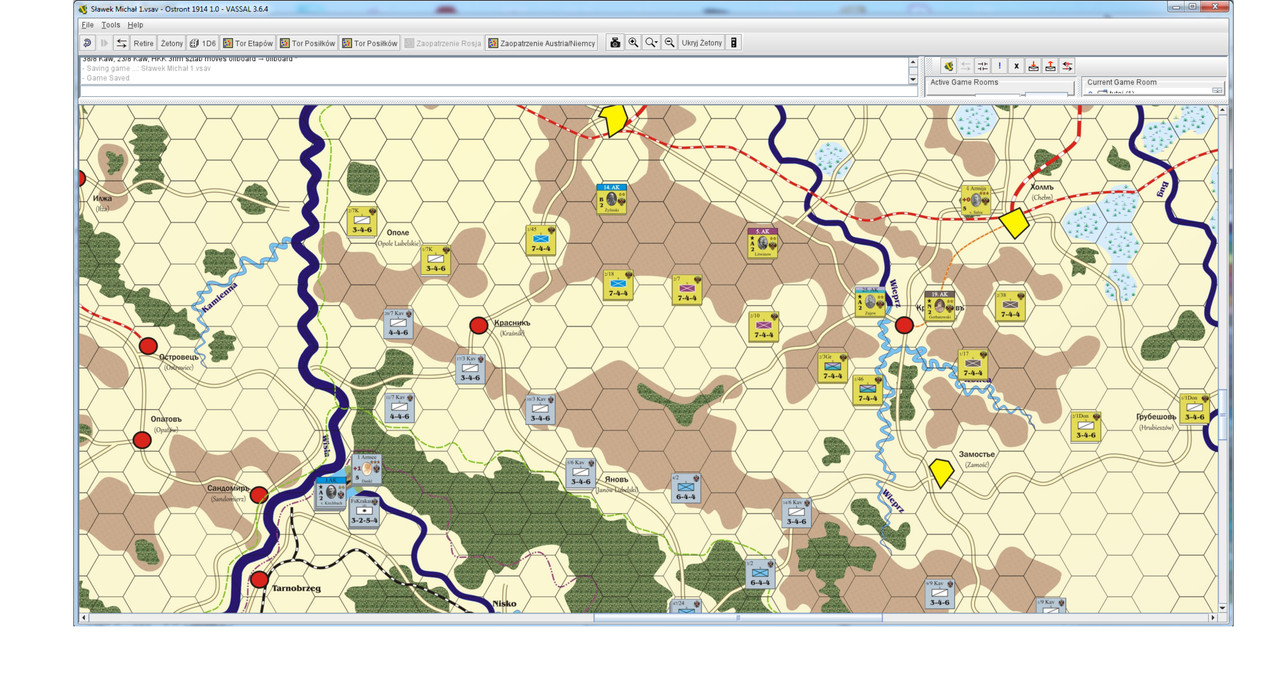Click the yellow marker at Chełm
The image size is (1280, 680).
pyautogui.click(x=1015, y=223)
